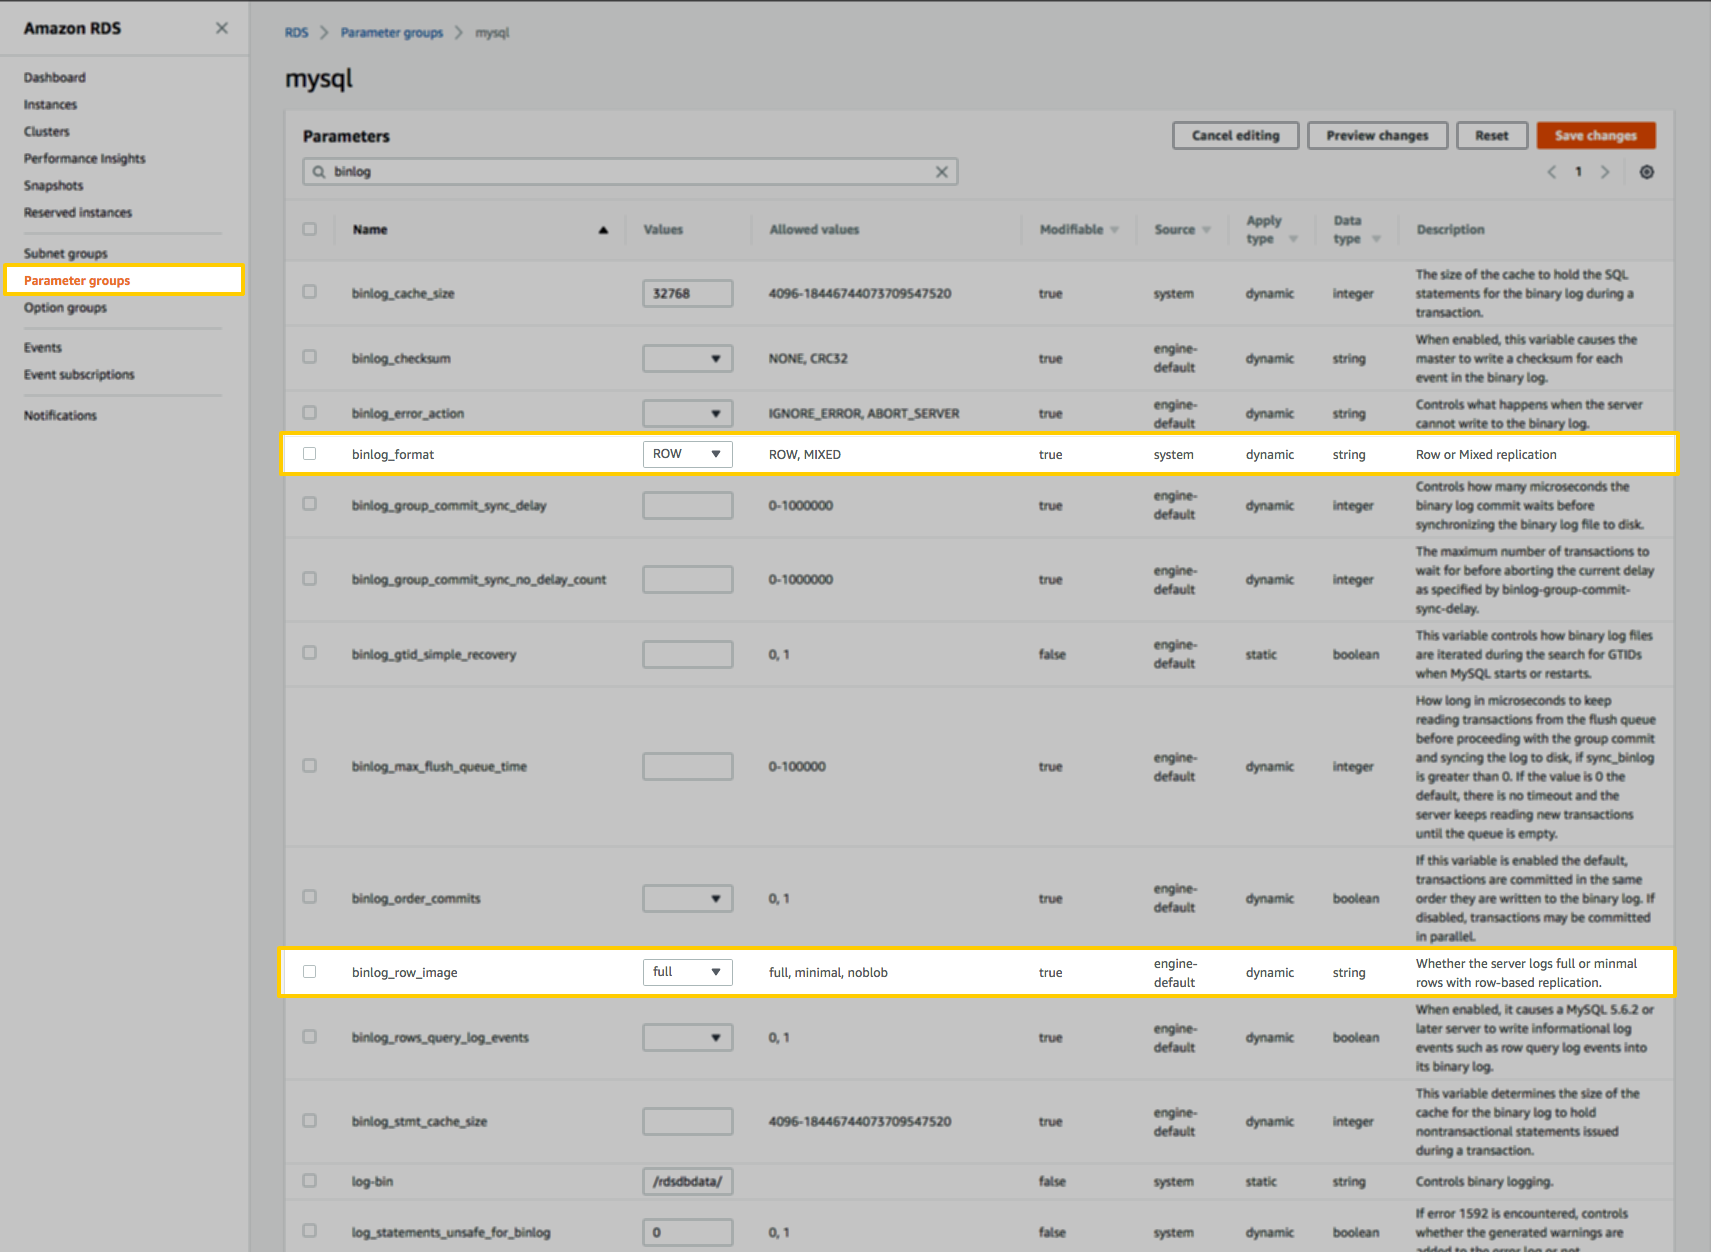Image resolution: width=1711 pixels, height=1252 pixels.
Task: Open the table preferences gear icon
Action: [x=1646, y=171]
